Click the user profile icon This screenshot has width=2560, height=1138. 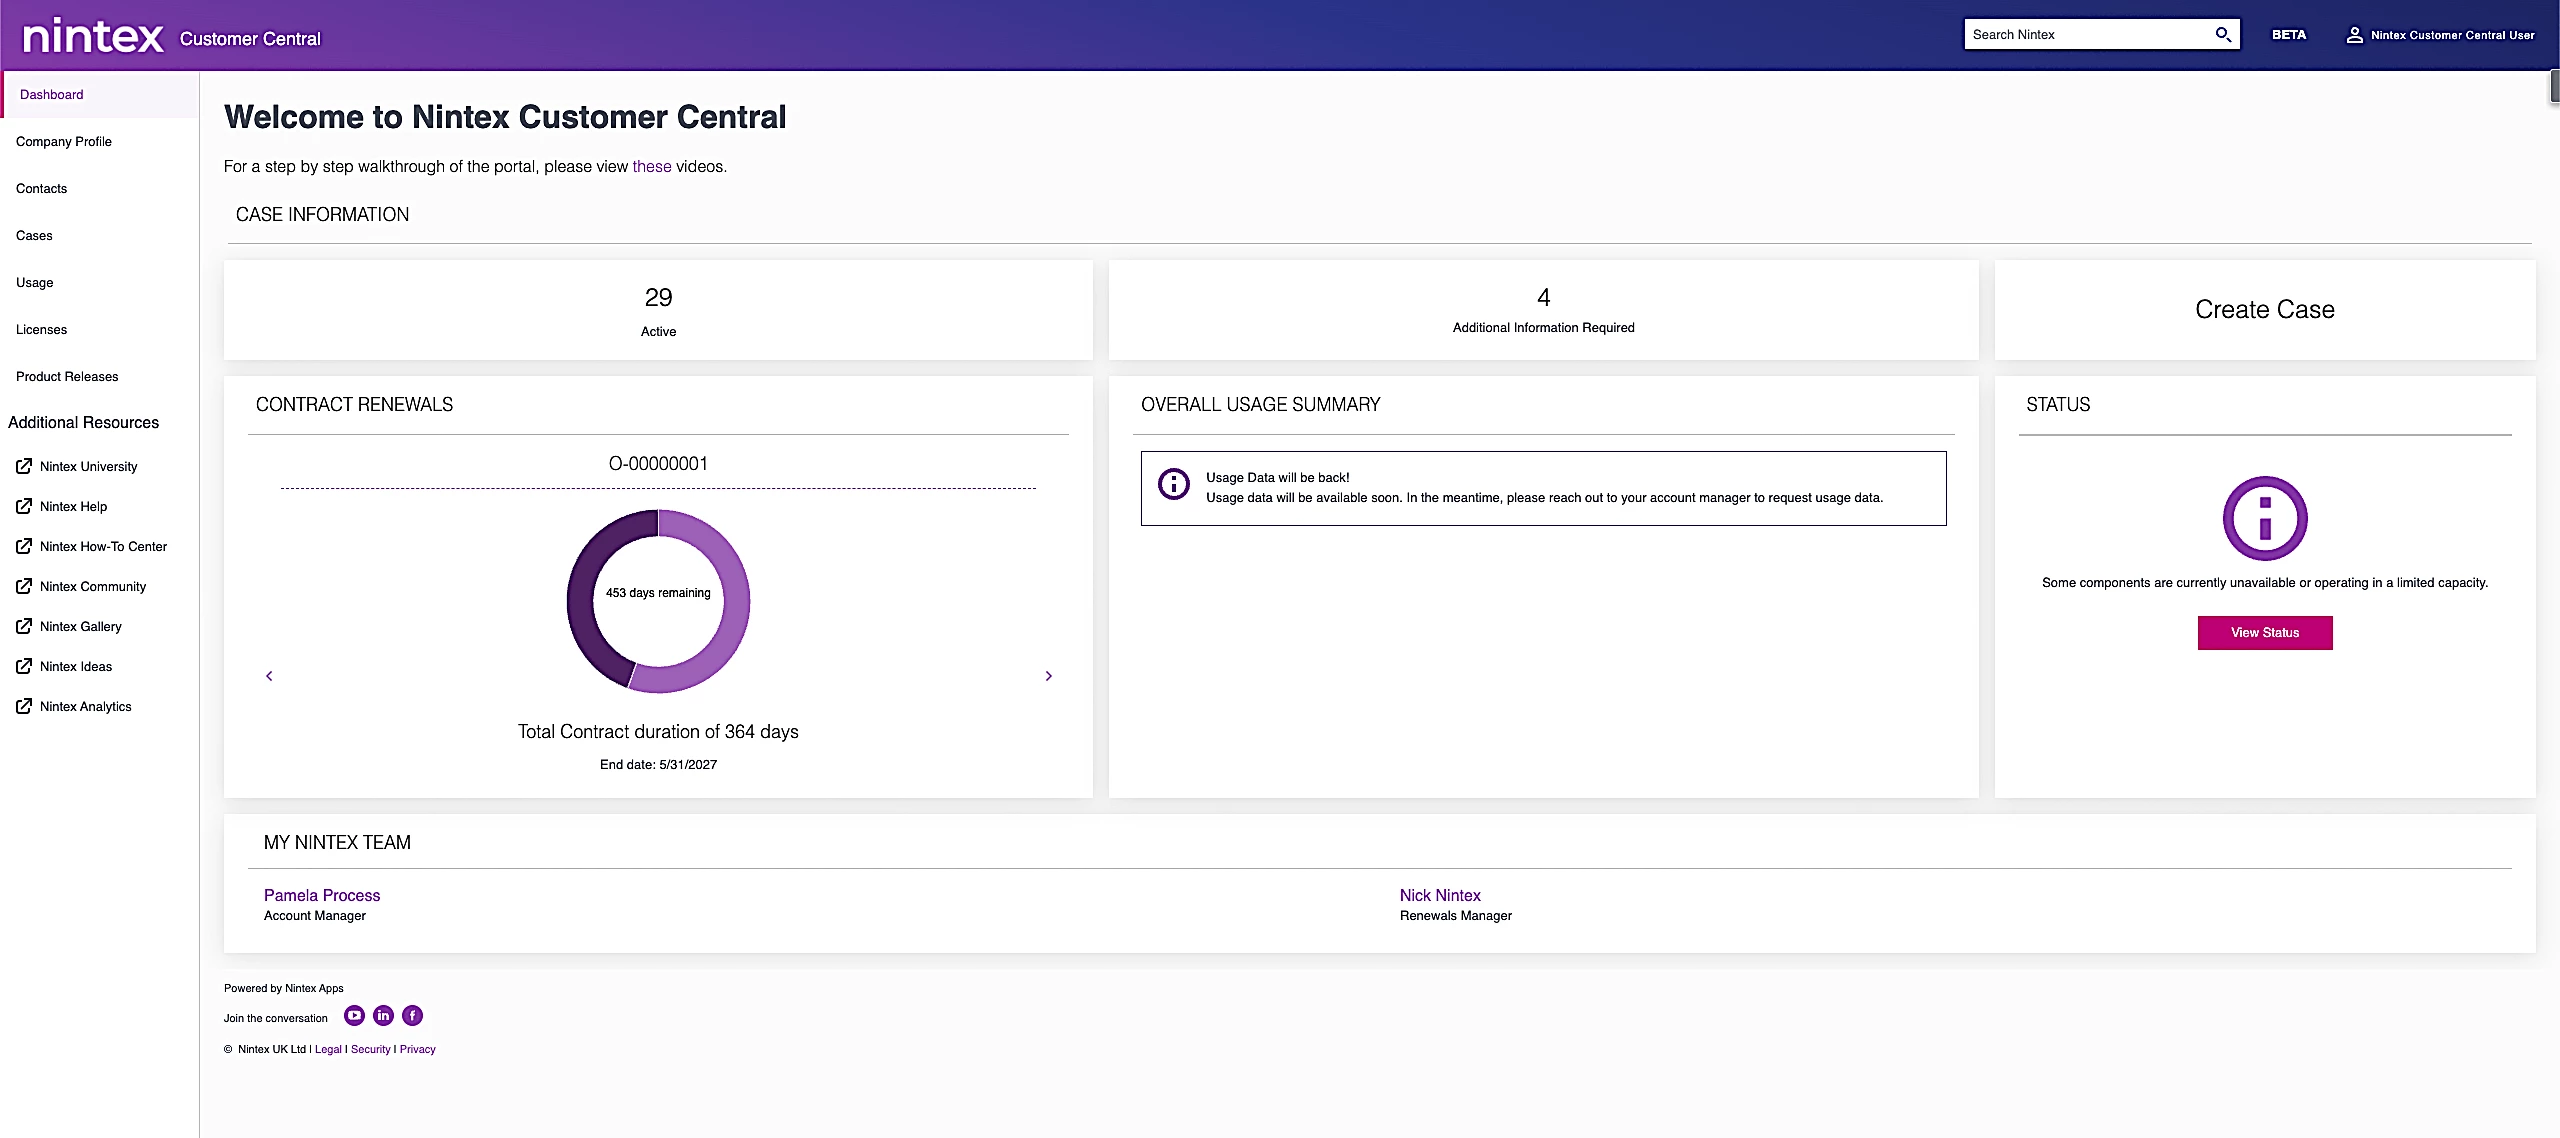pyautogui.click(x=2354, y=35)
